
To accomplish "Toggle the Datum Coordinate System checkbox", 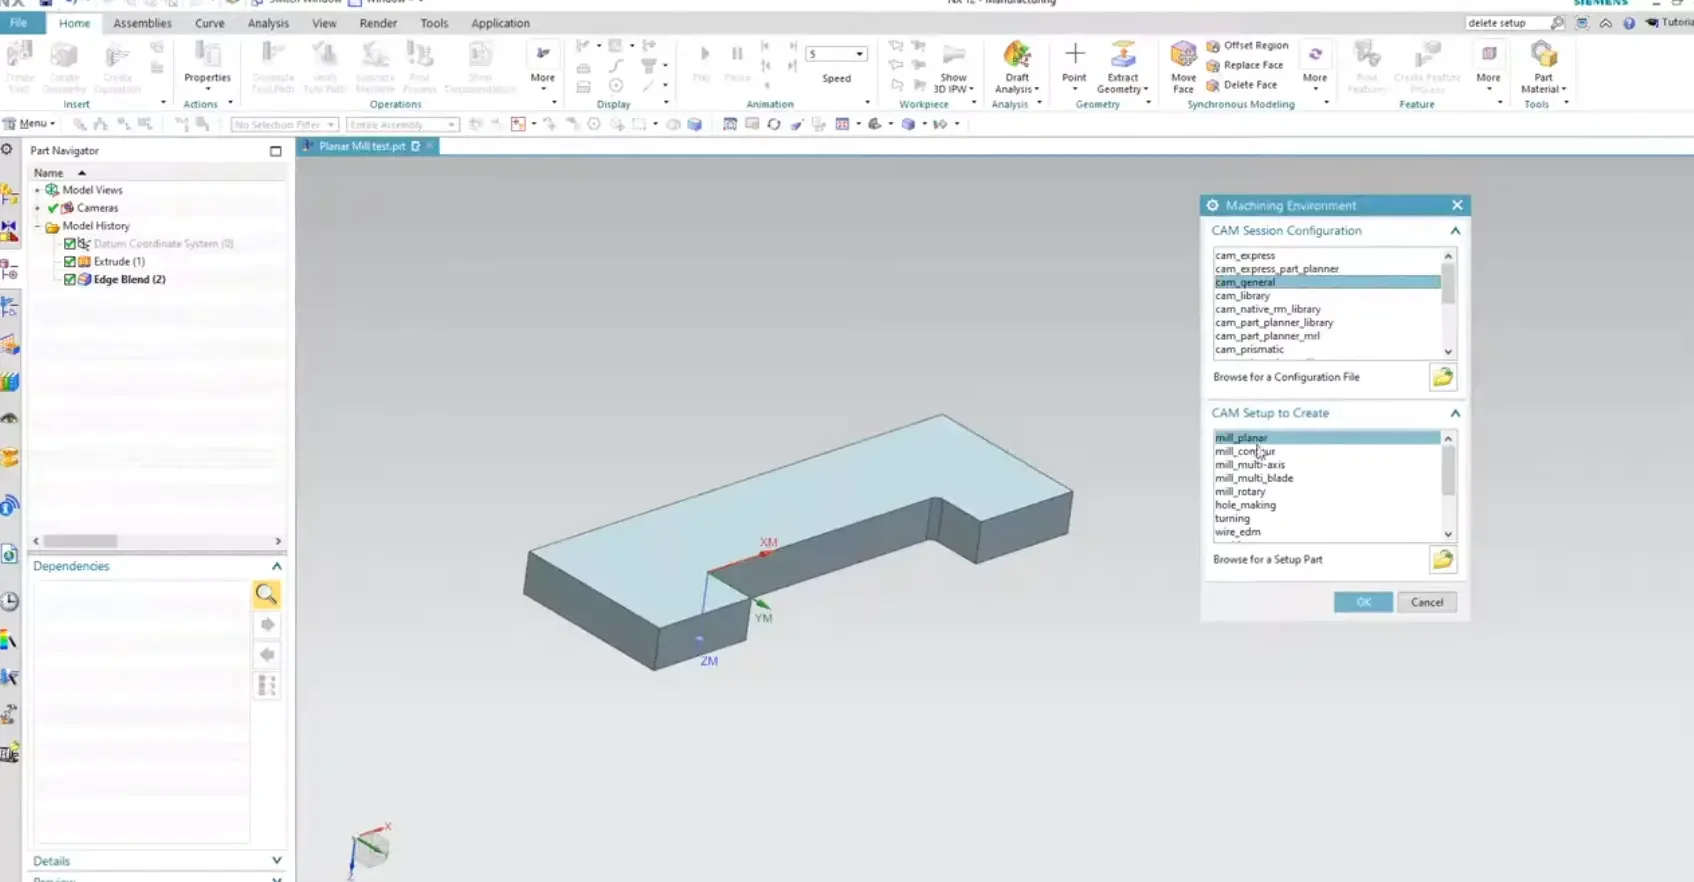I will pos(70,244).
